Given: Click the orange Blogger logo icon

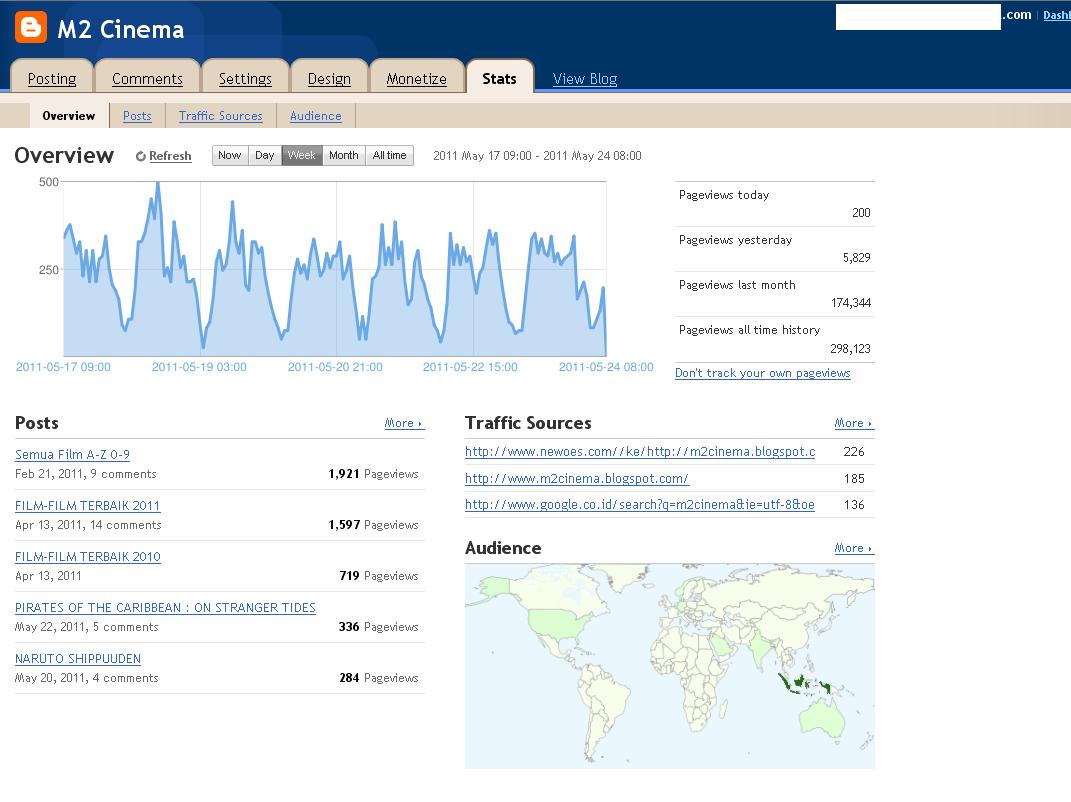Looking at the screenshot, I should (31, 27).
